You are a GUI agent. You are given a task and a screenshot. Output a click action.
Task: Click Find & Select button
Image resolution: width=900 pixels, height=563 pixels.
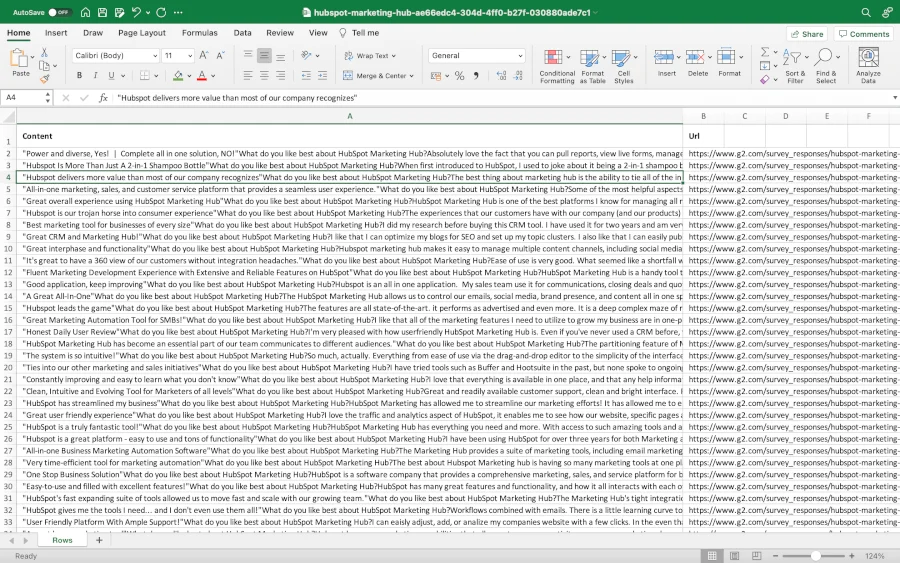[x=826, y=66]
